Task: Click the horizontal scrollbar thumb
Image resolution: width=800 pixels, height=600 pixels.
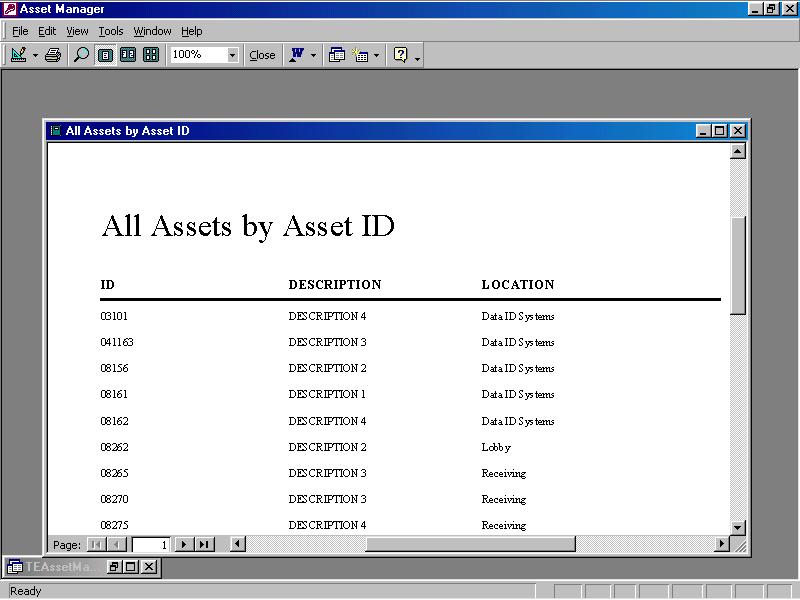Action: click(x=470, y=544)
